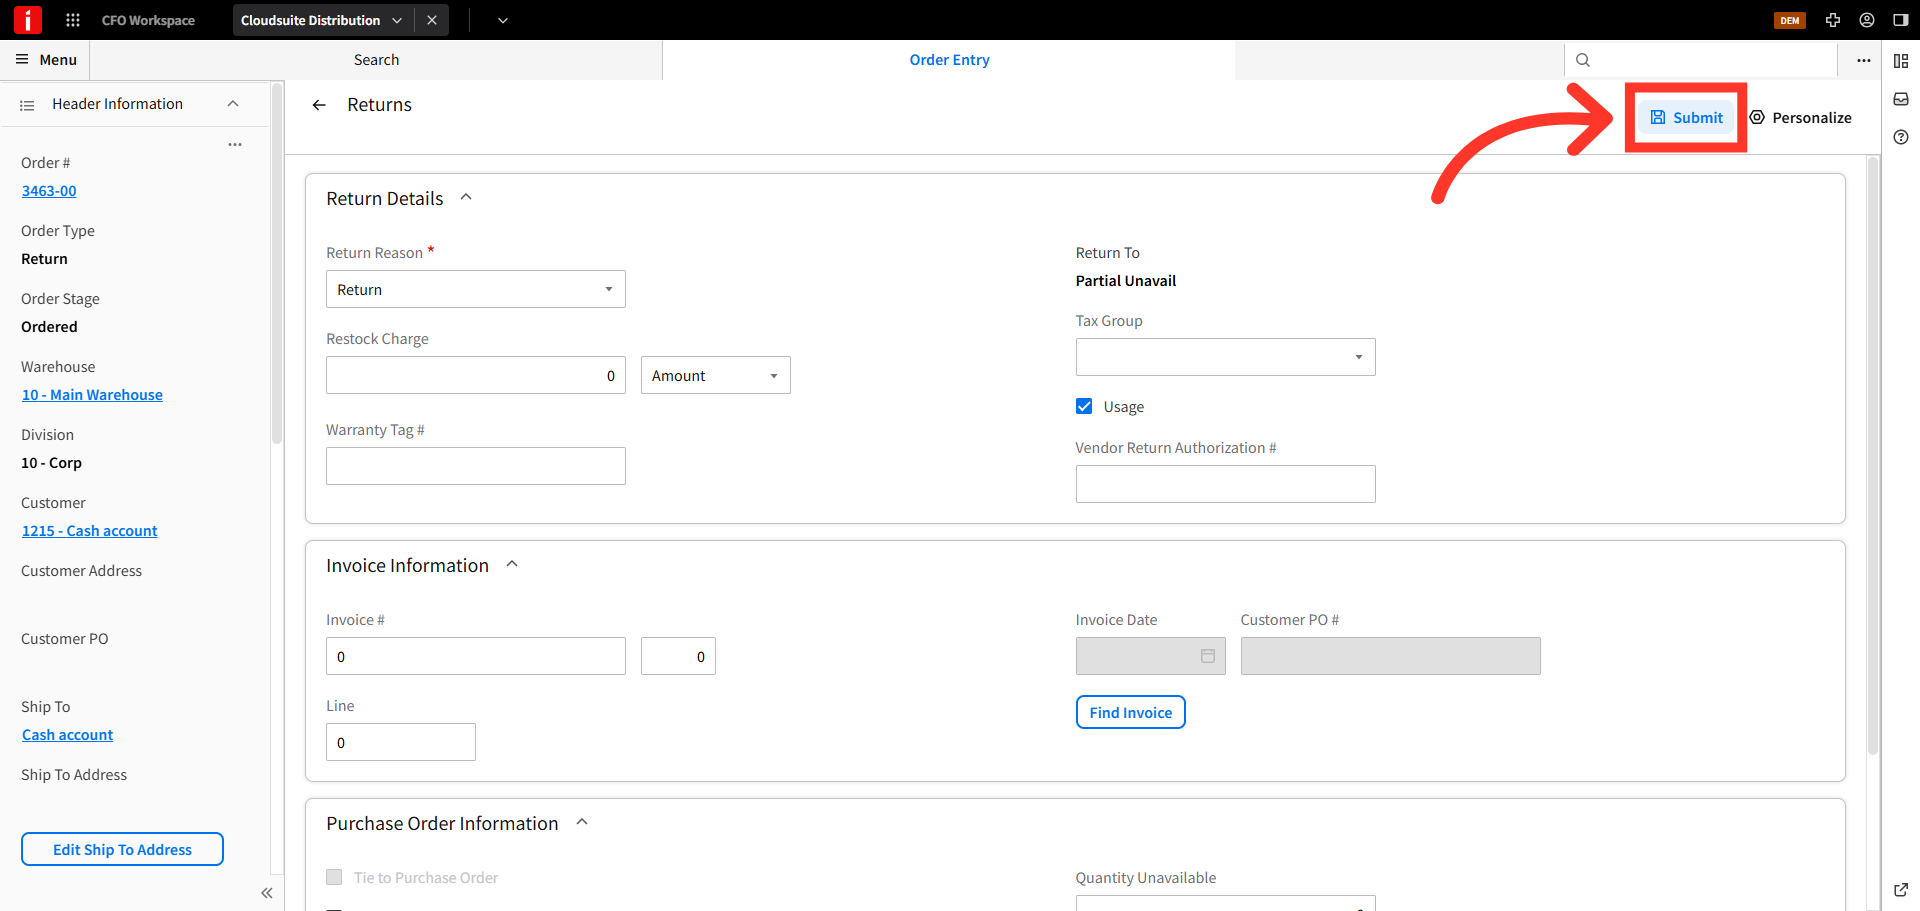The height and width of the screenshot is (911, 1920).
Task: Click the Customer PO # field
Action: tap(1391, 656)
